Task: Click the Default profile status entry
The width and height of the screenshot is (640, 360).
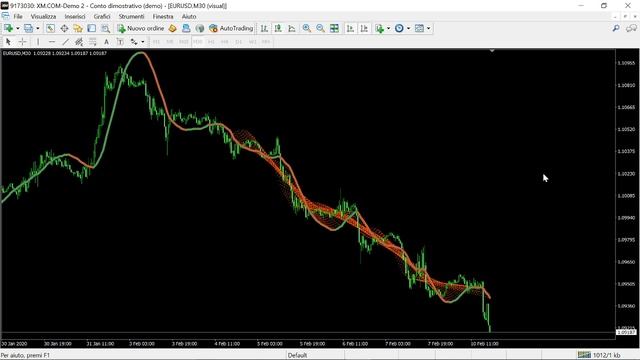Action: 298,355
